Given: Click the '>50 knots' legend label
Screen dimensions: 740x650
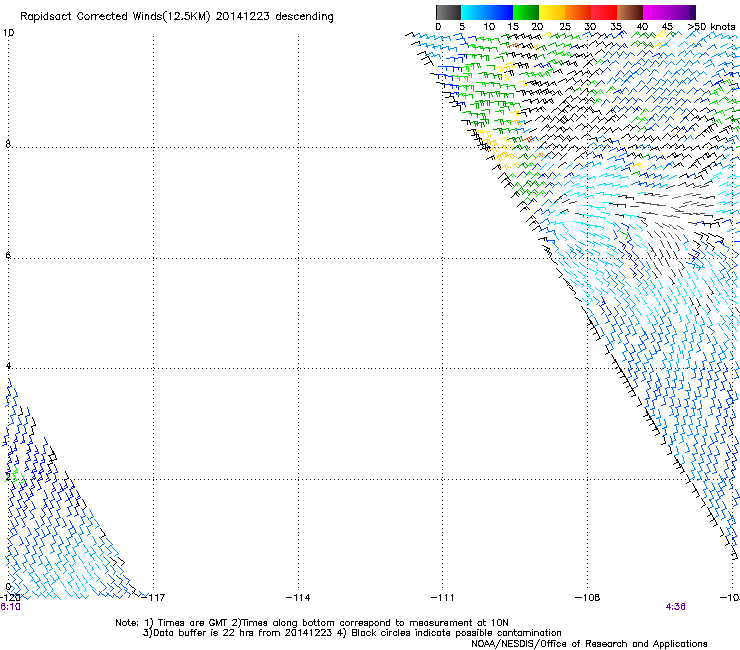Looking at the screenshot, I should (711, 27).
